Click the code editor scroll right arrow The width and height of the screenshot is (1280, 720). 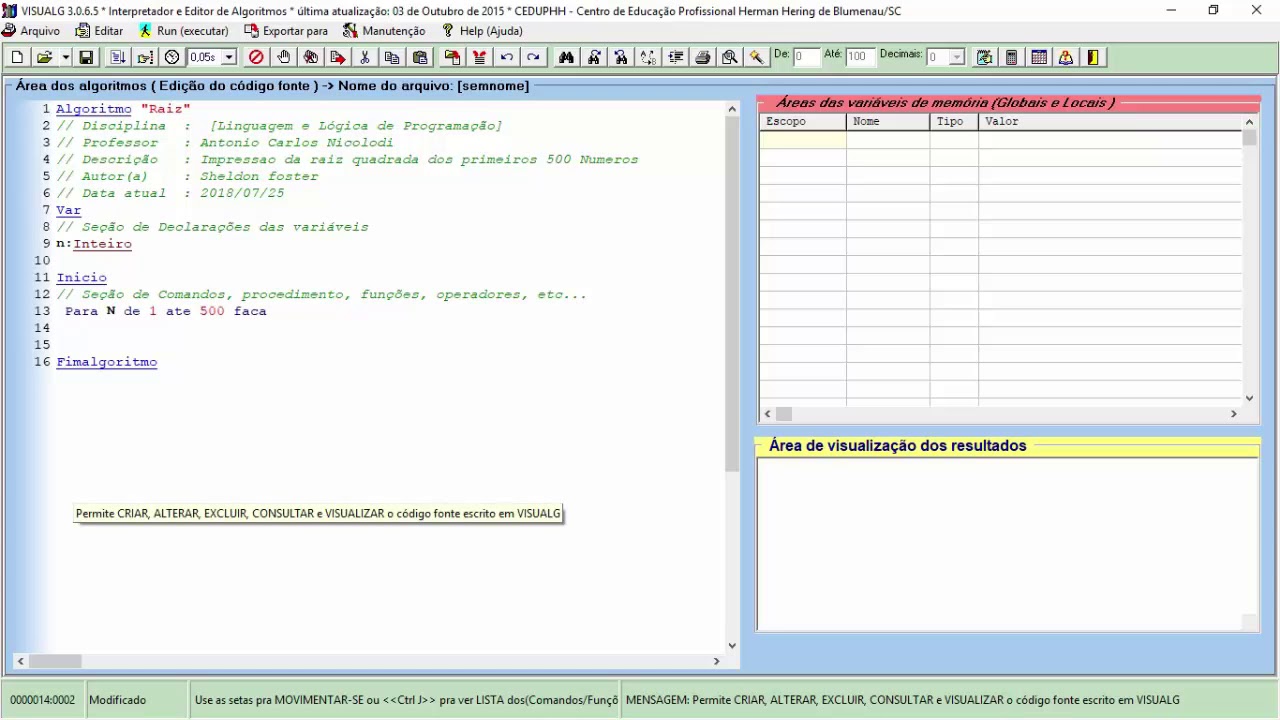[x=716, y=661]
